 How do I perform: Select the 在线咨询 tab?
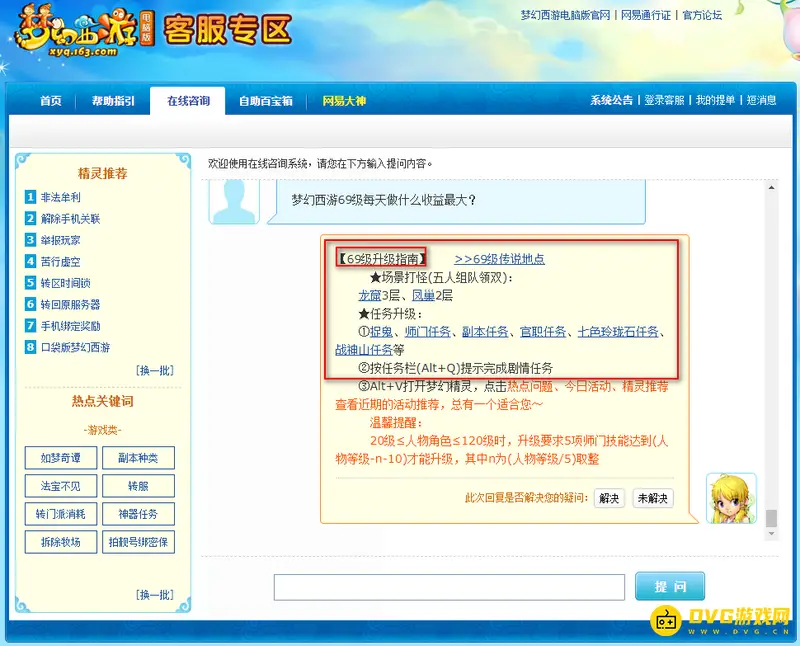[188, 101]
